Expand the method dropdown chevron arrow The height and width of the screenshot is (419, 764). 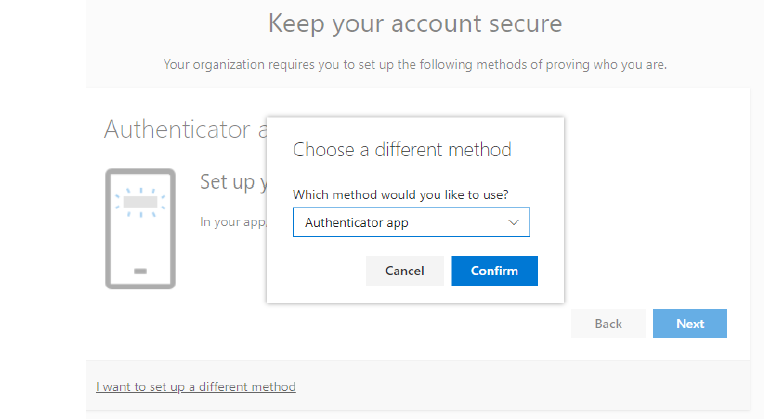[x=514, y=222]
